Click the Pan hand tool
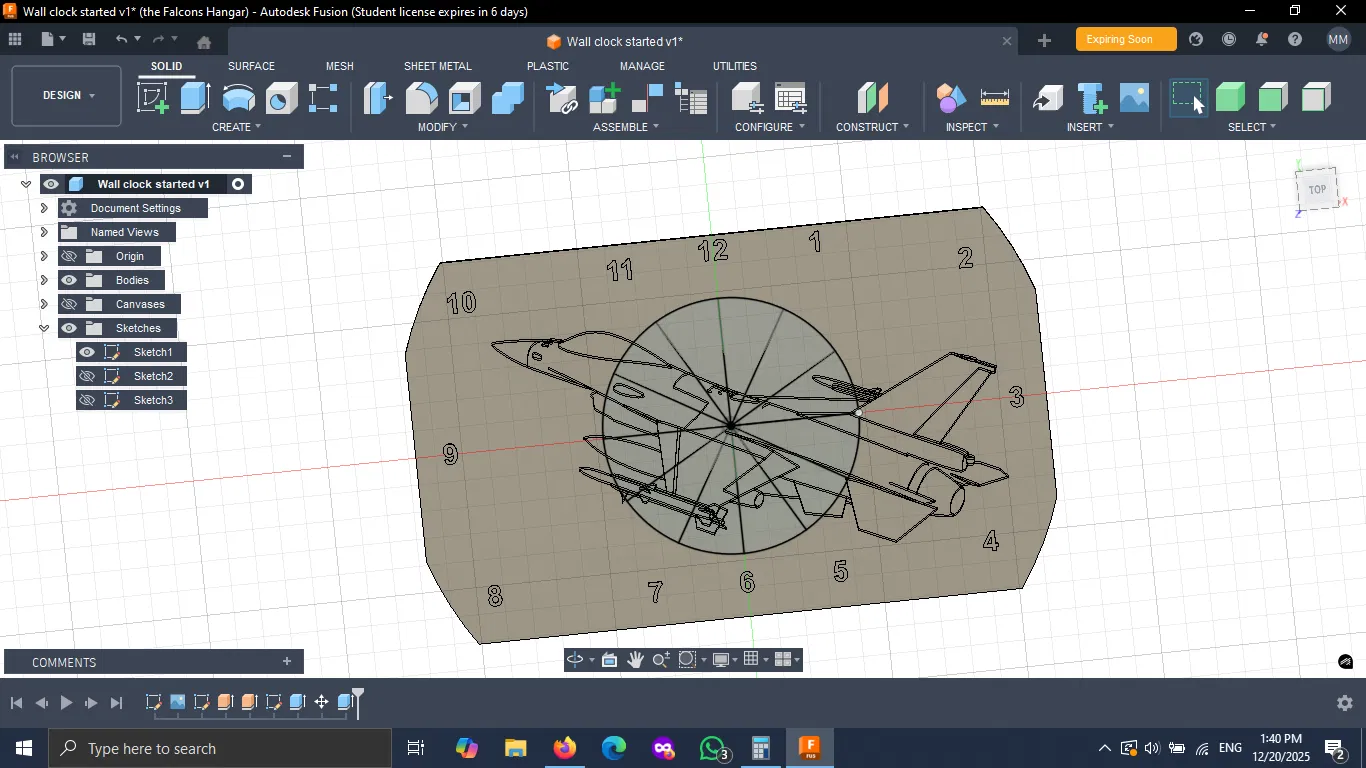 [636, 660]
